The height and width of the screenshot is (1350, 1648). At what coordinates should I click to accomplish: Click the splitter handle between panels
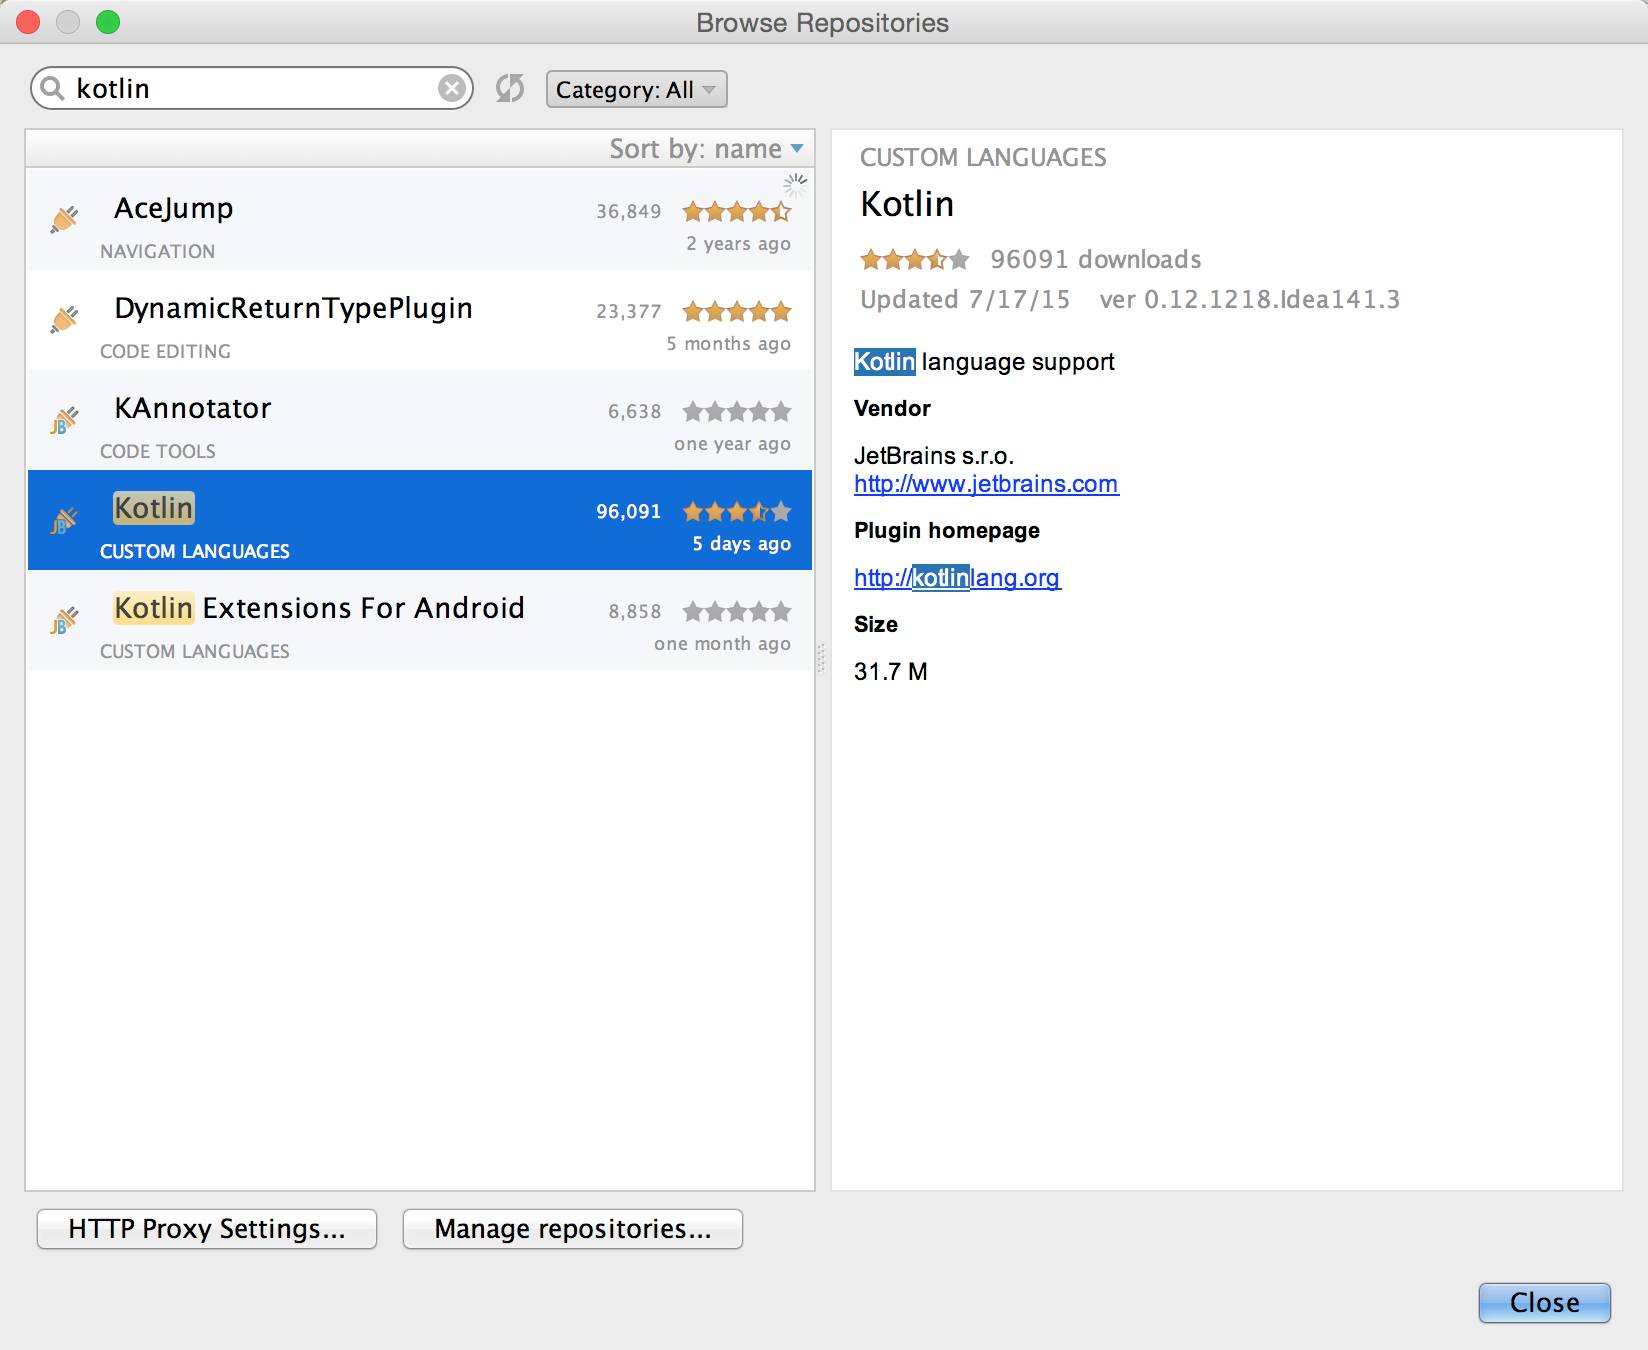coord(822,658)
